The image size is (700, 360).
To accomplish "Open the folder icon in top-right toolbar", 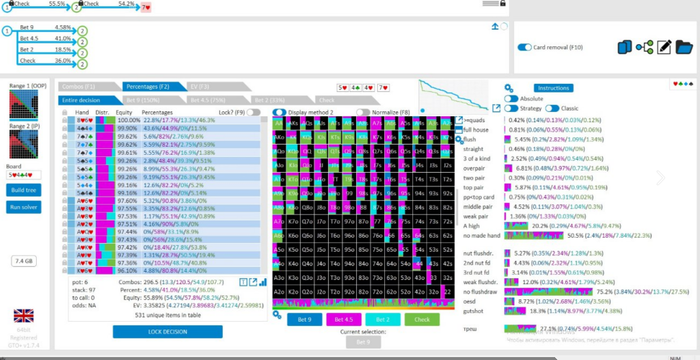I will [684, 47].
